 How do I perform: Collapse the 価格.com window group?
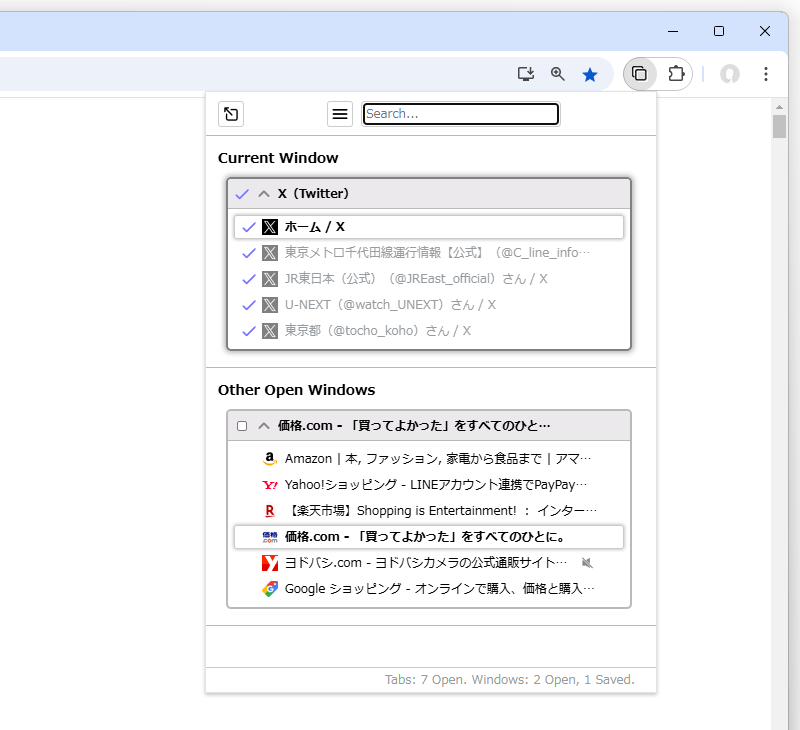click(264, 425)
